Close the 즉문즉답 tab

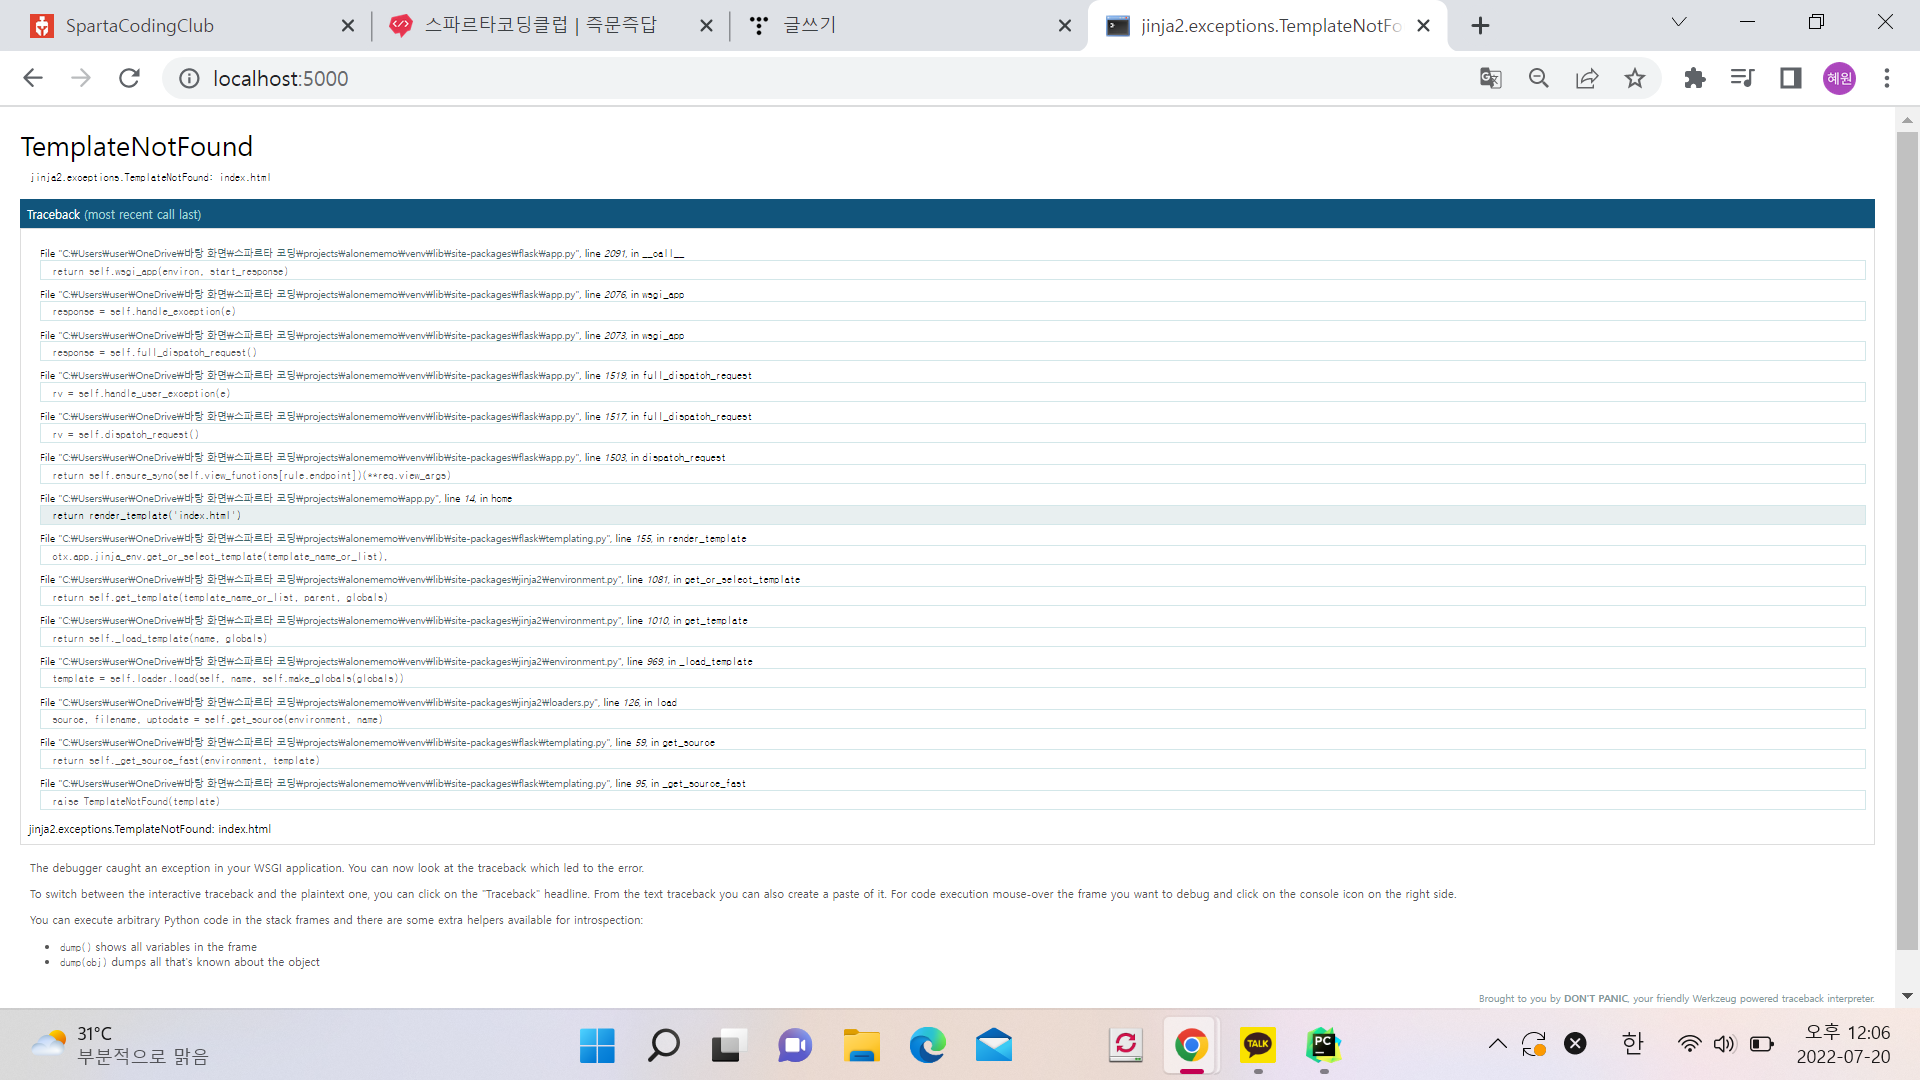[706, 26]
